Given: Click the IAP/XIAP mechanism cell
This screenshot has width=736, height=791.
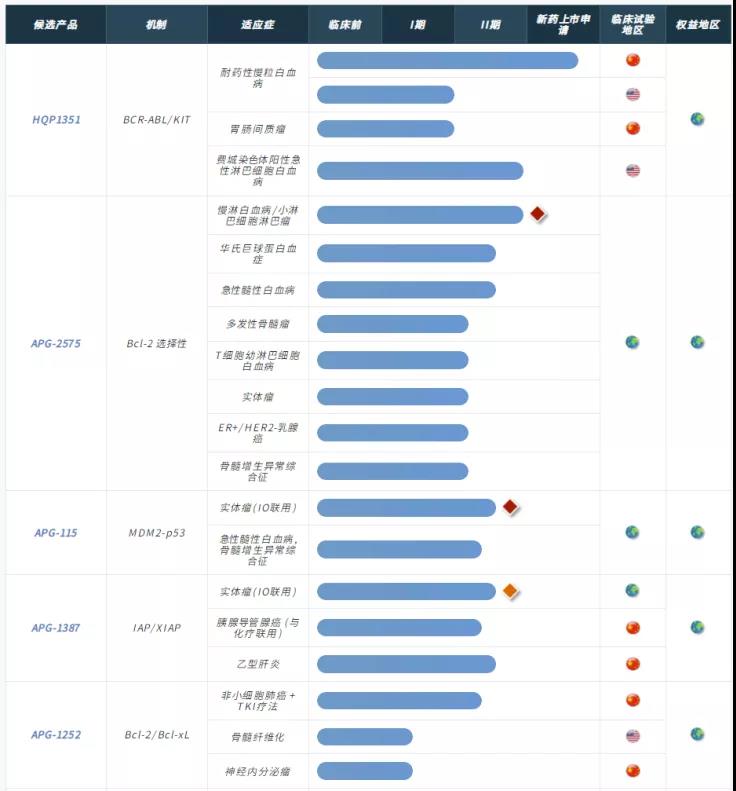Looking at the screenshot, I should (157, 628).
